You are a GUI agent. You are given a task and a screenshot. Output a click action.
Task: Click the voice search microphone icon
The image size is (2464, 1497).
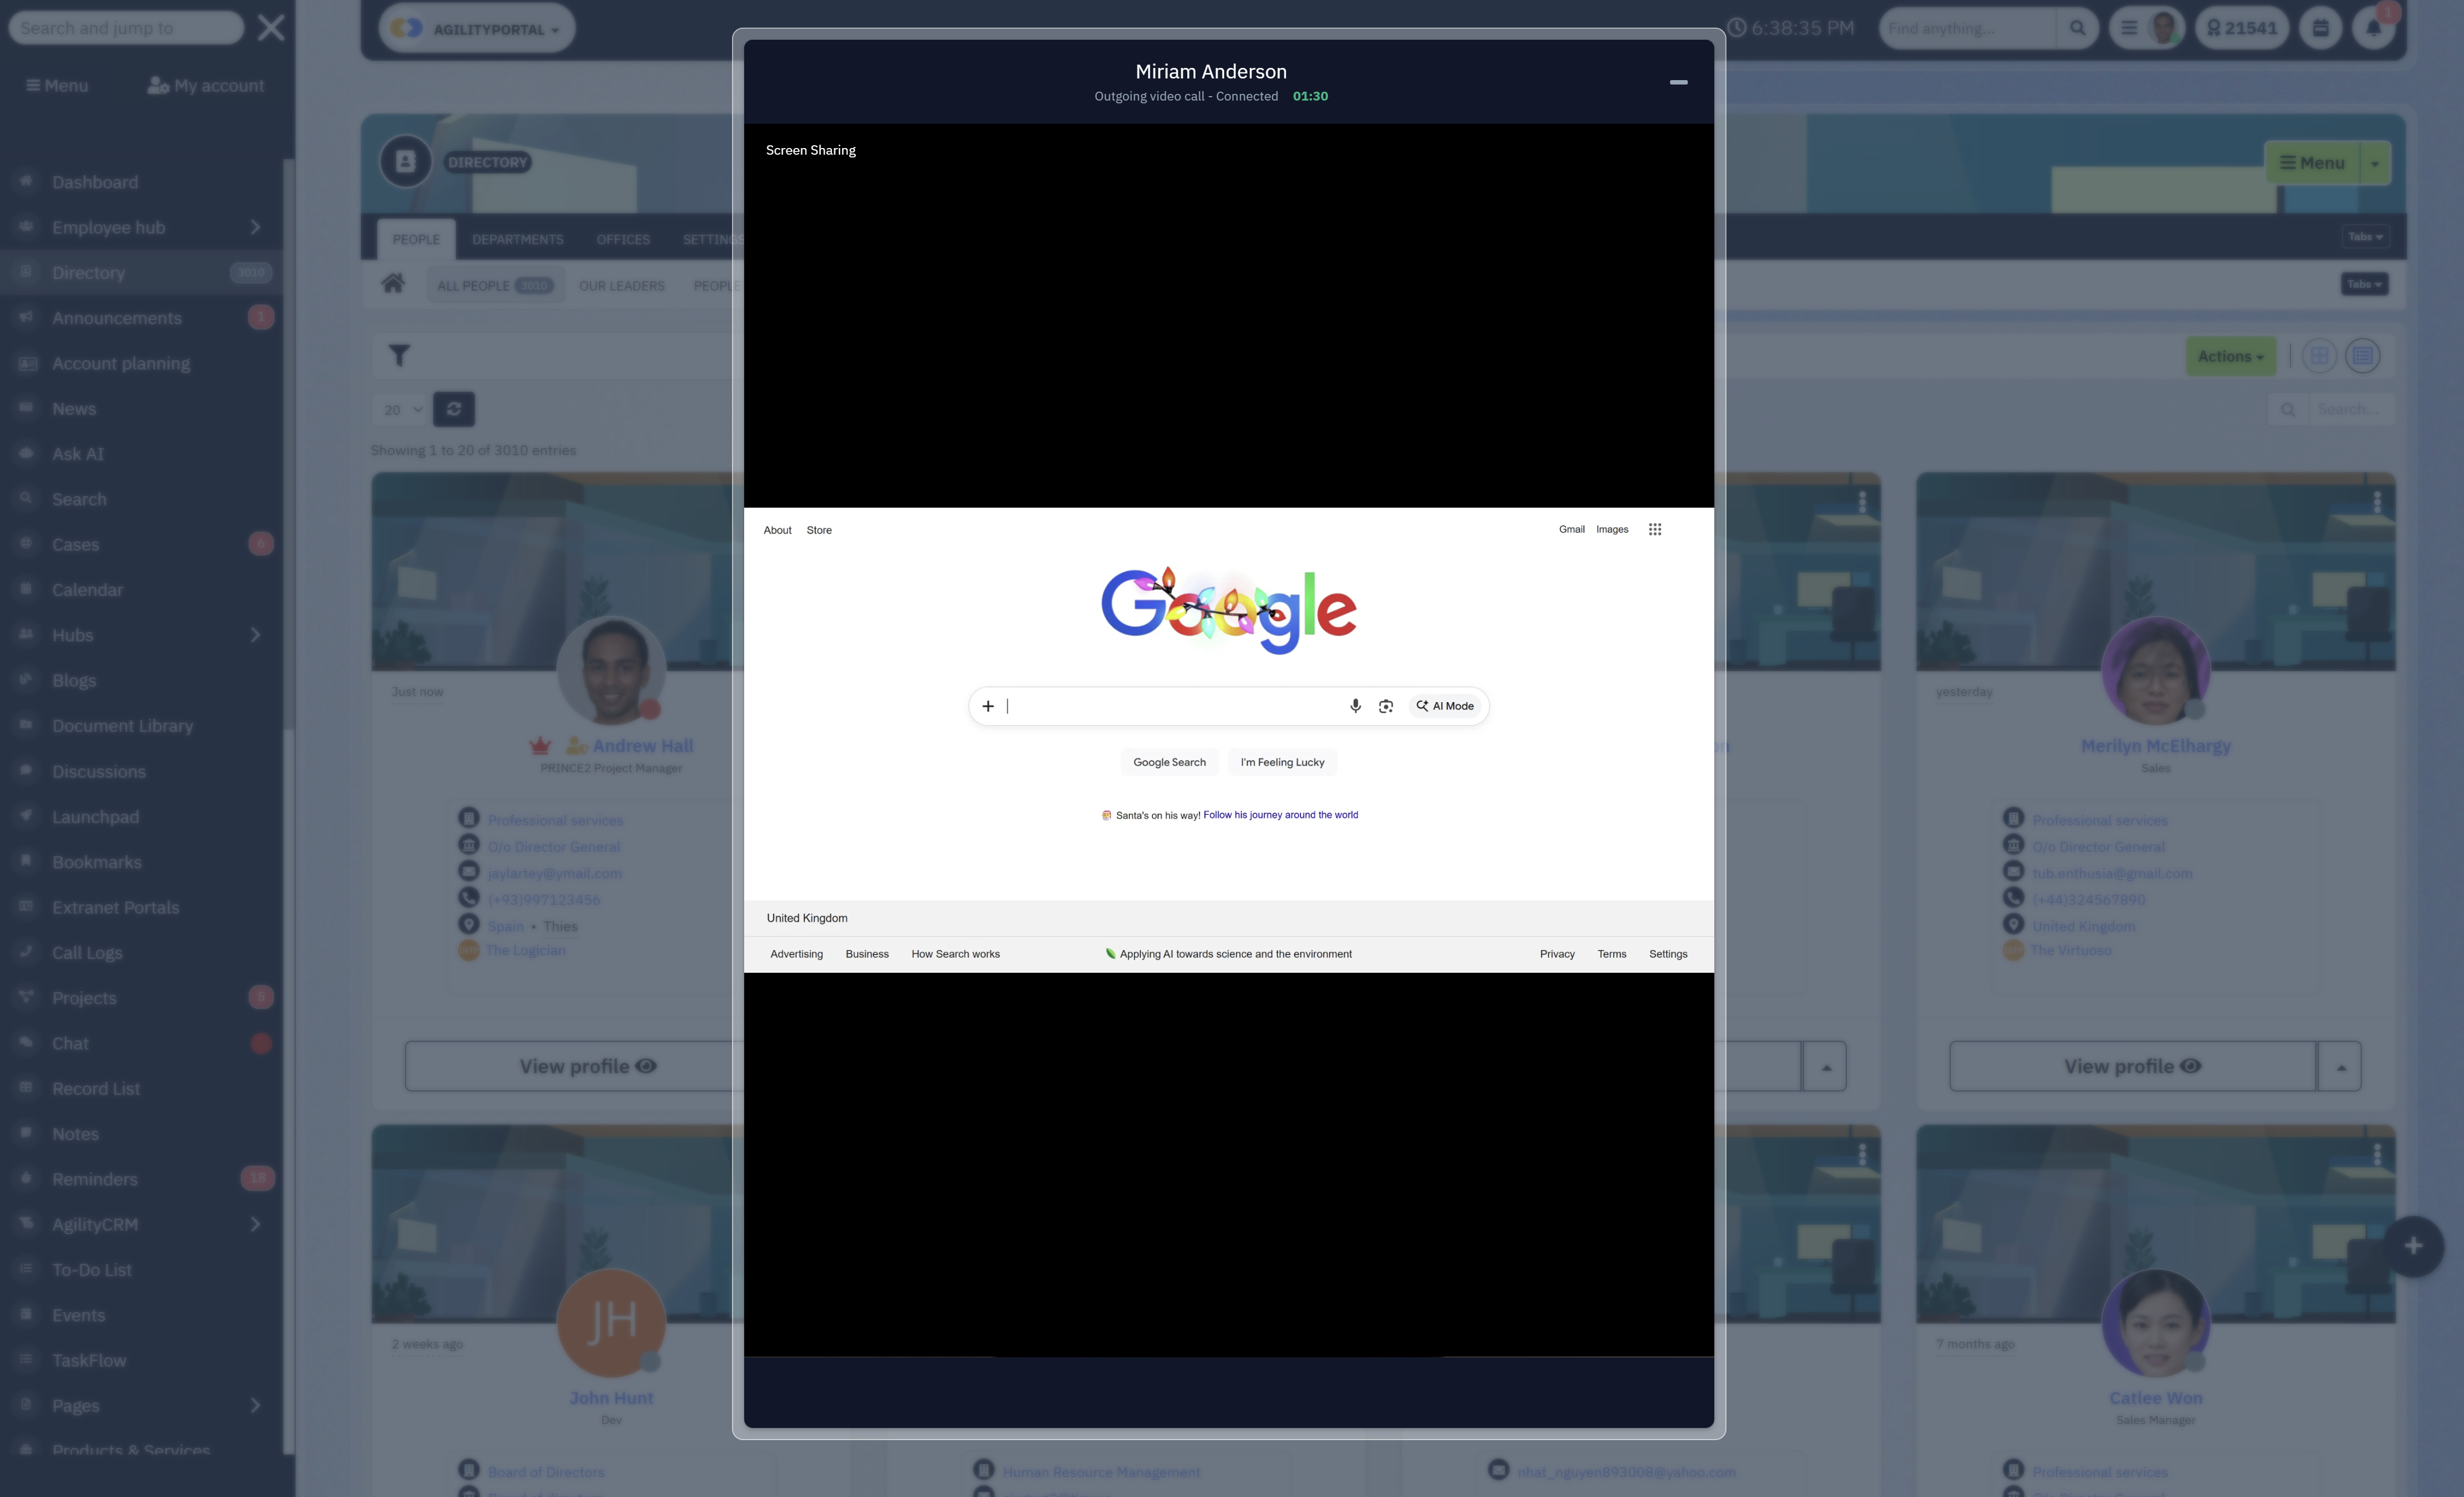point(1356,705)
